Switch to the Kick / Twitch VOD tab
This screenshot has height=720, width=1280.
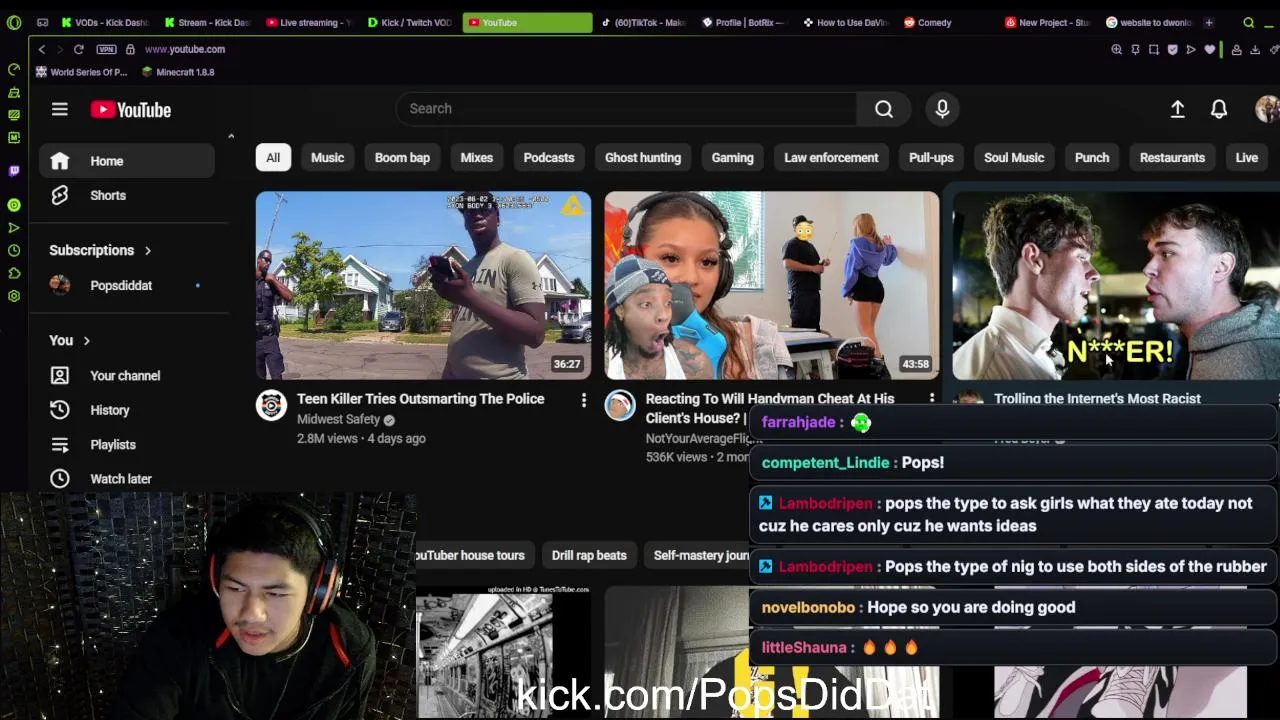click(x=410, y=22)
